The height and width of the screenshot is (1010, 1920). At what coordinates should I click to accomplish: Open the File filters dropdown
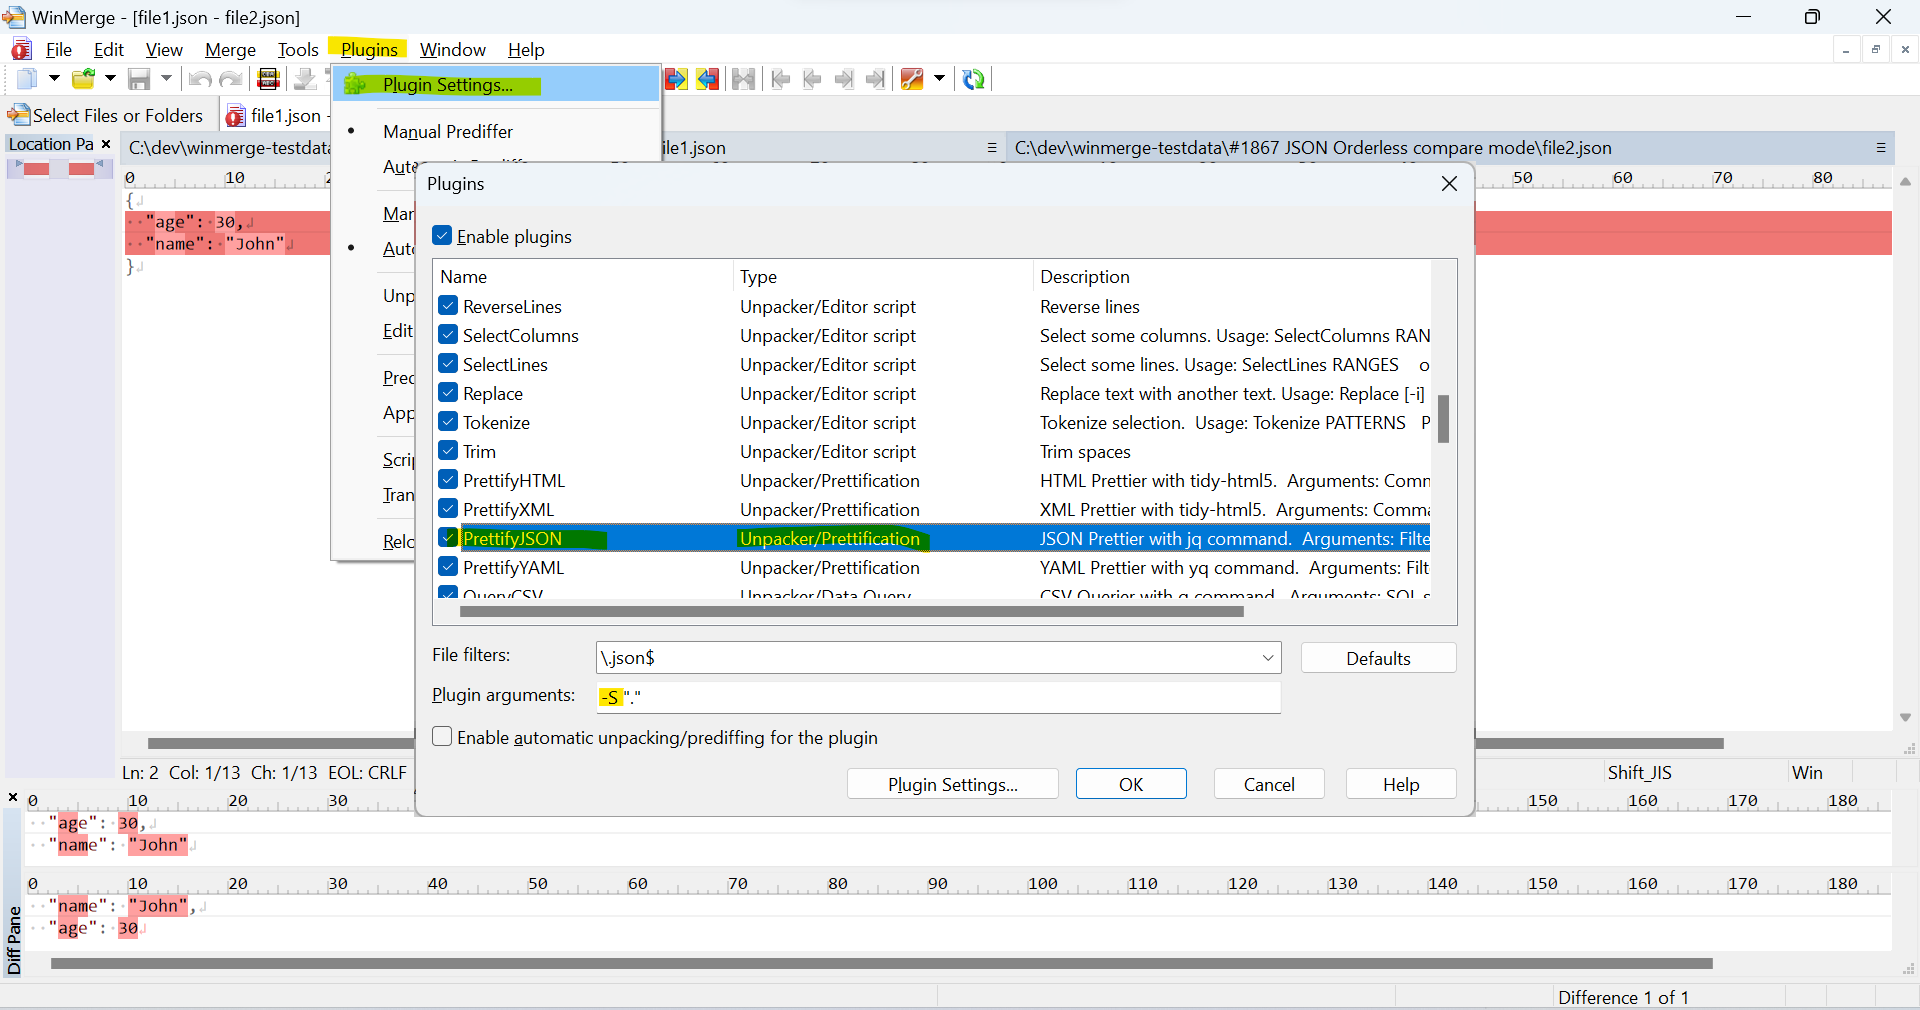click(x=1267, y=658)
